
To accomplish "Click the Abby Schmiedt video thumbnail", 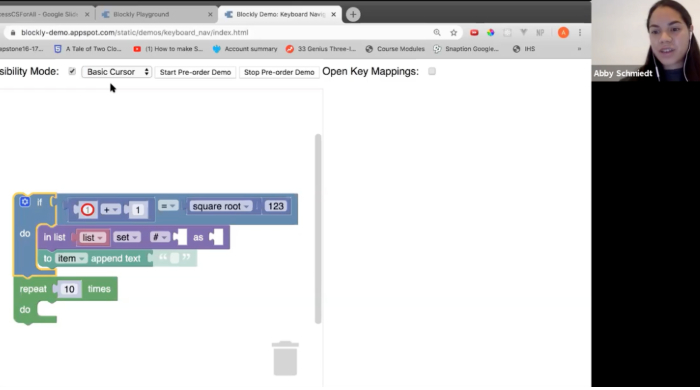I will click(x=646, y=41).
